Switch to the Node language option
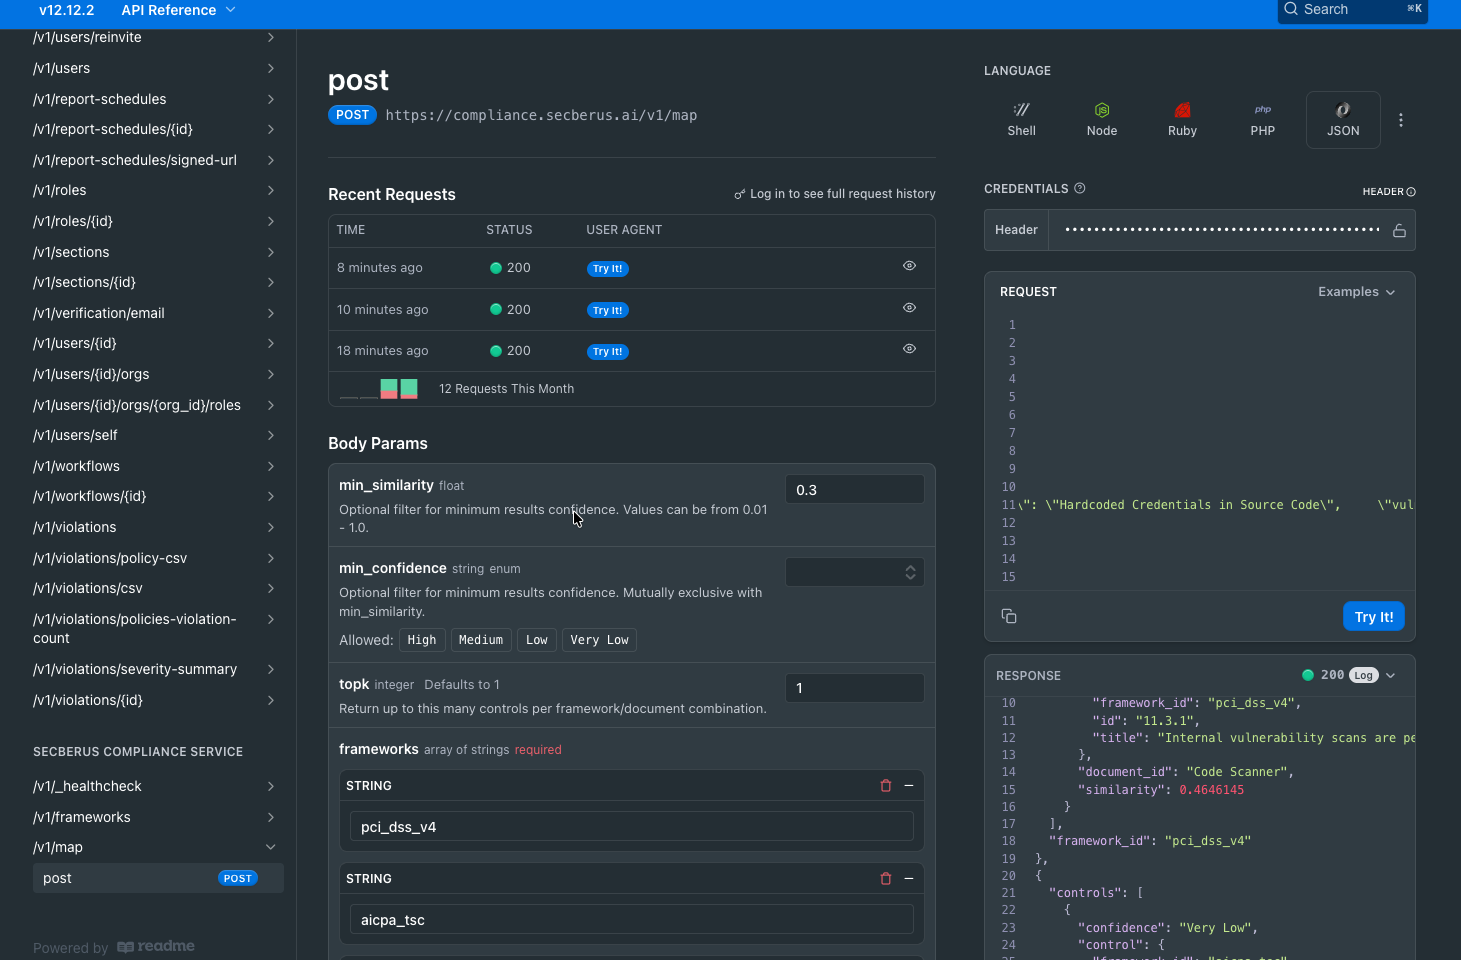 pos(1101,118)
